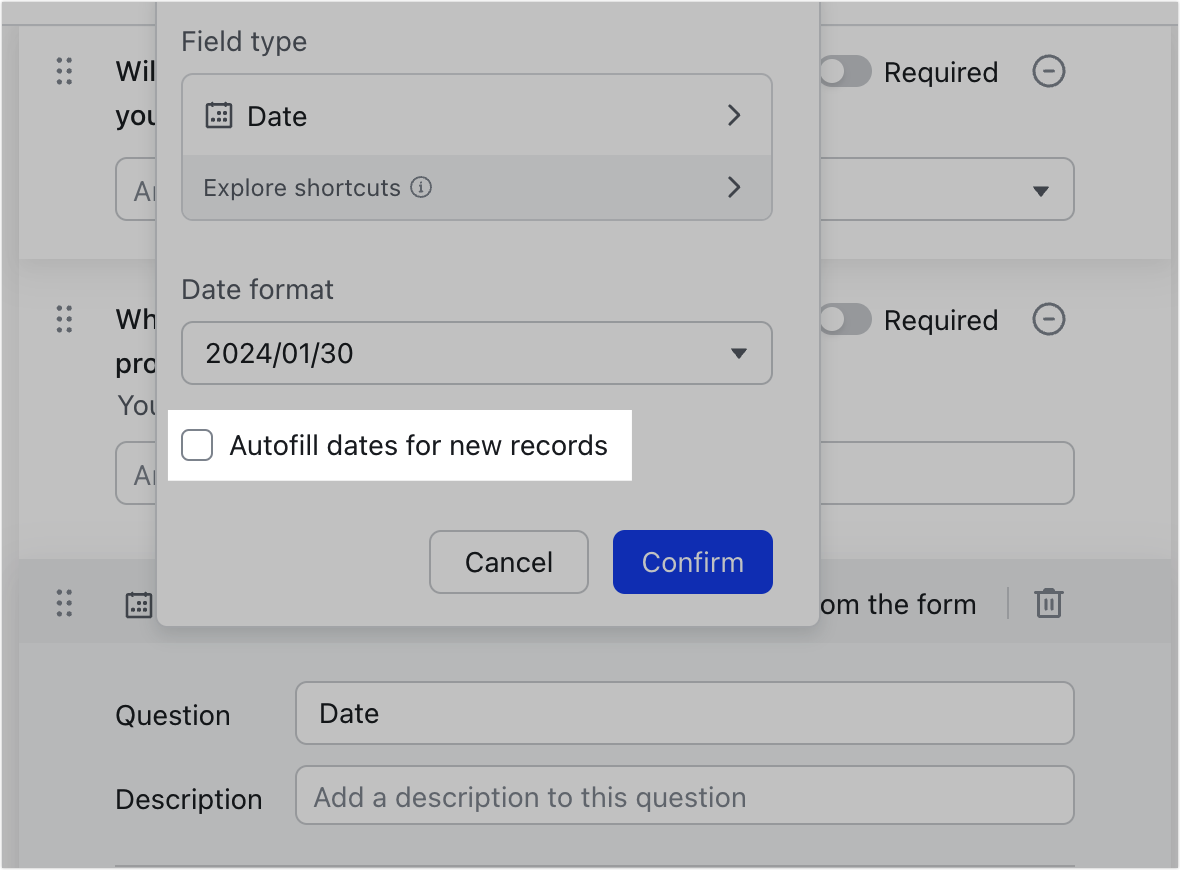This screenshot has height=870, width=1180.
Task: Click the info icon next to Explore shortcuts
Action: pos(422,187)
